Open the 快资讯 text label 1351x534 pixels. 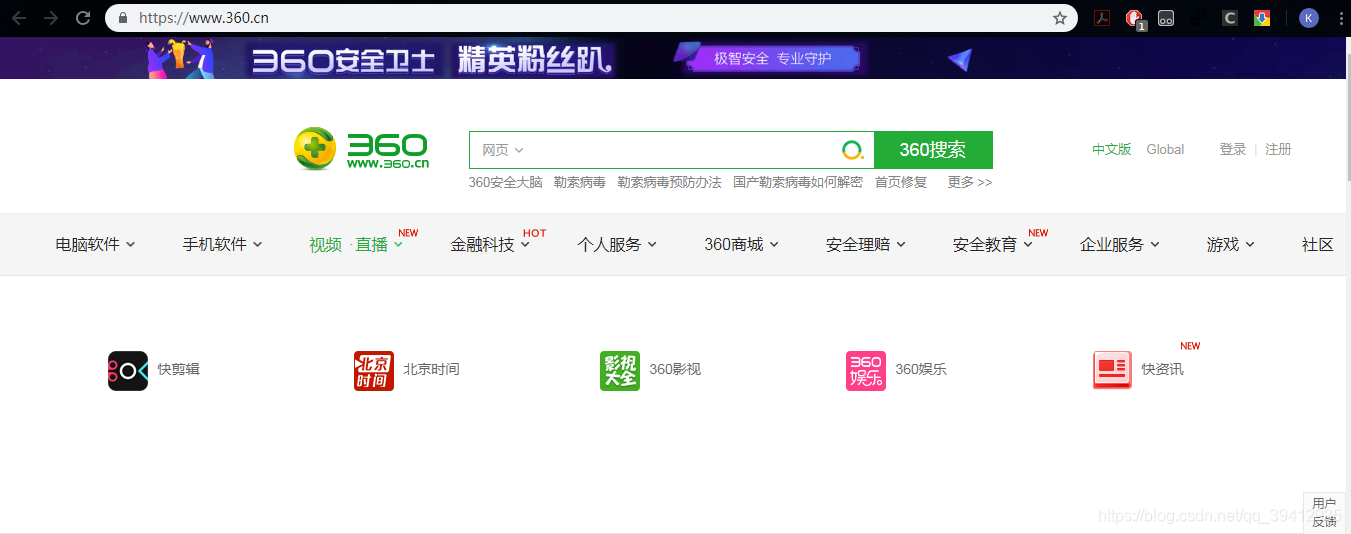click(1162, 369)
